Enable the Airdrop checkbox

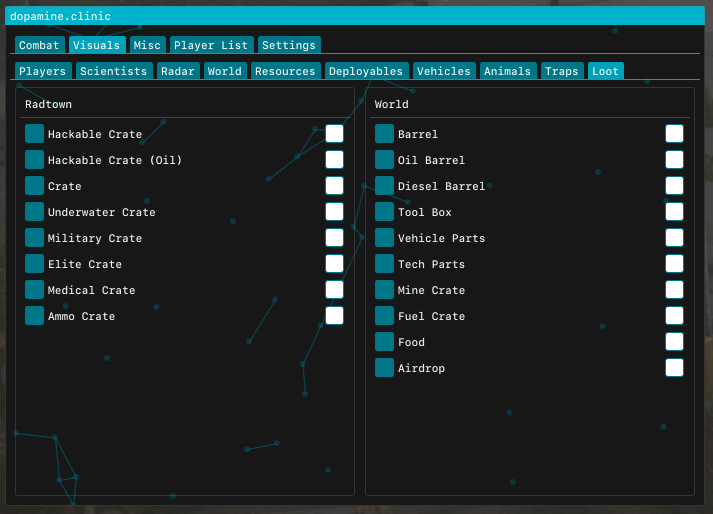coord(674,368)
